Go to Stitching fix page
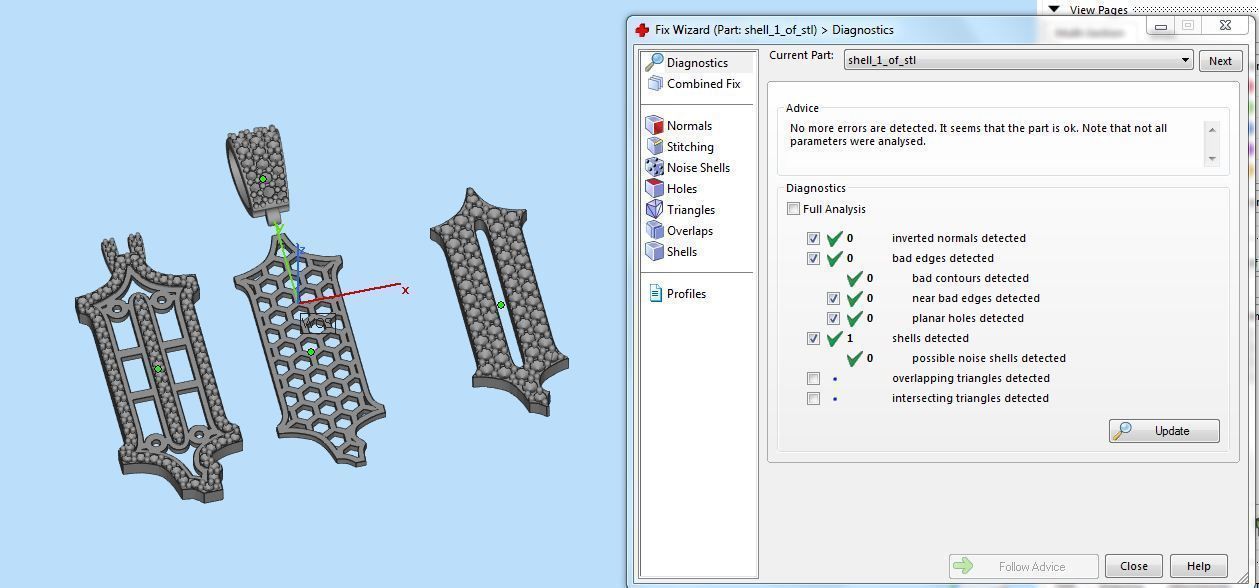The image size is (1259, 588). point(690,147)
